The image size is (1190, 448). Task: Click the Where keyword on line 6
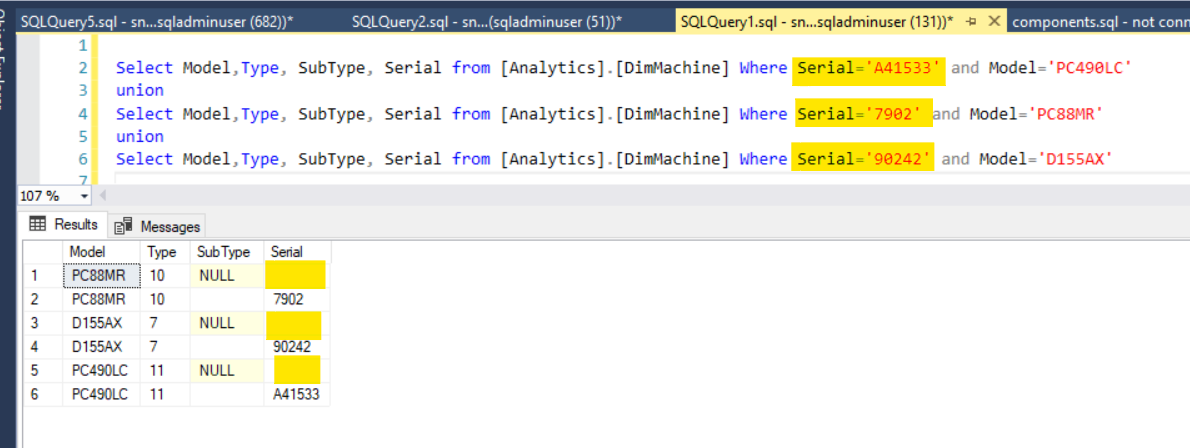tap(763, 159)
